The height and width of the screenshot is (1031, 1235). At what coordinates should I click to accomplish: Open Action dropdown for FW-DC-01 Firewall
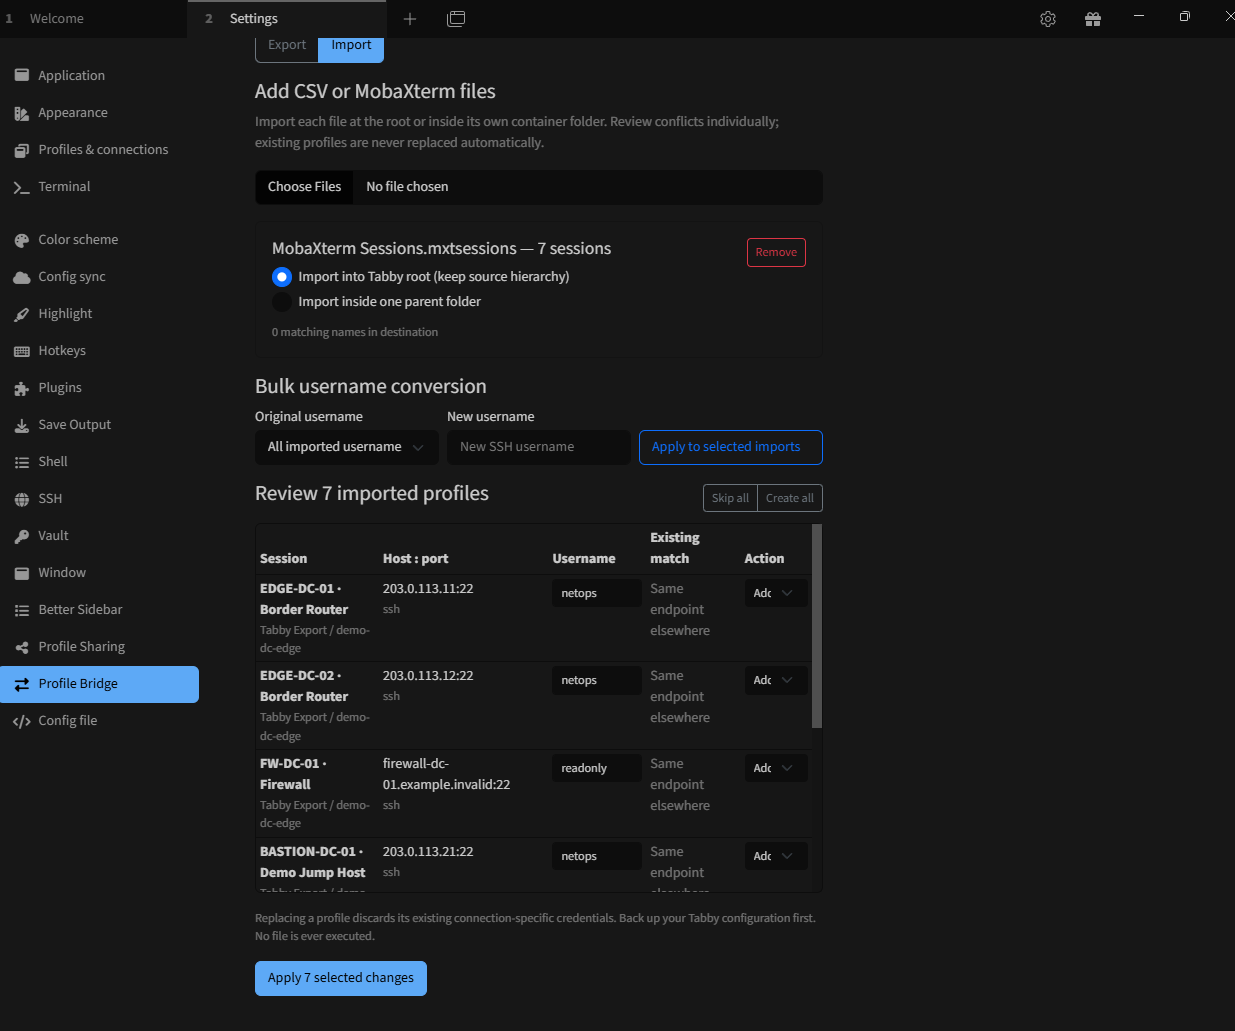[775, 768]
